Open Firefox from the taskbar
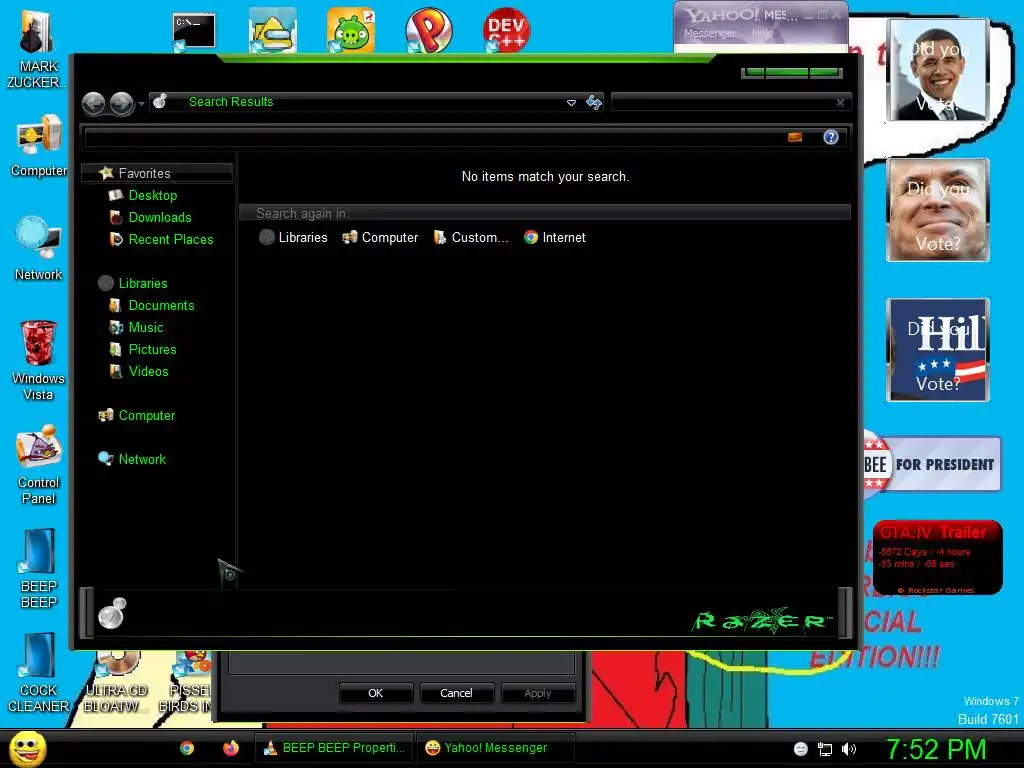 231,748
